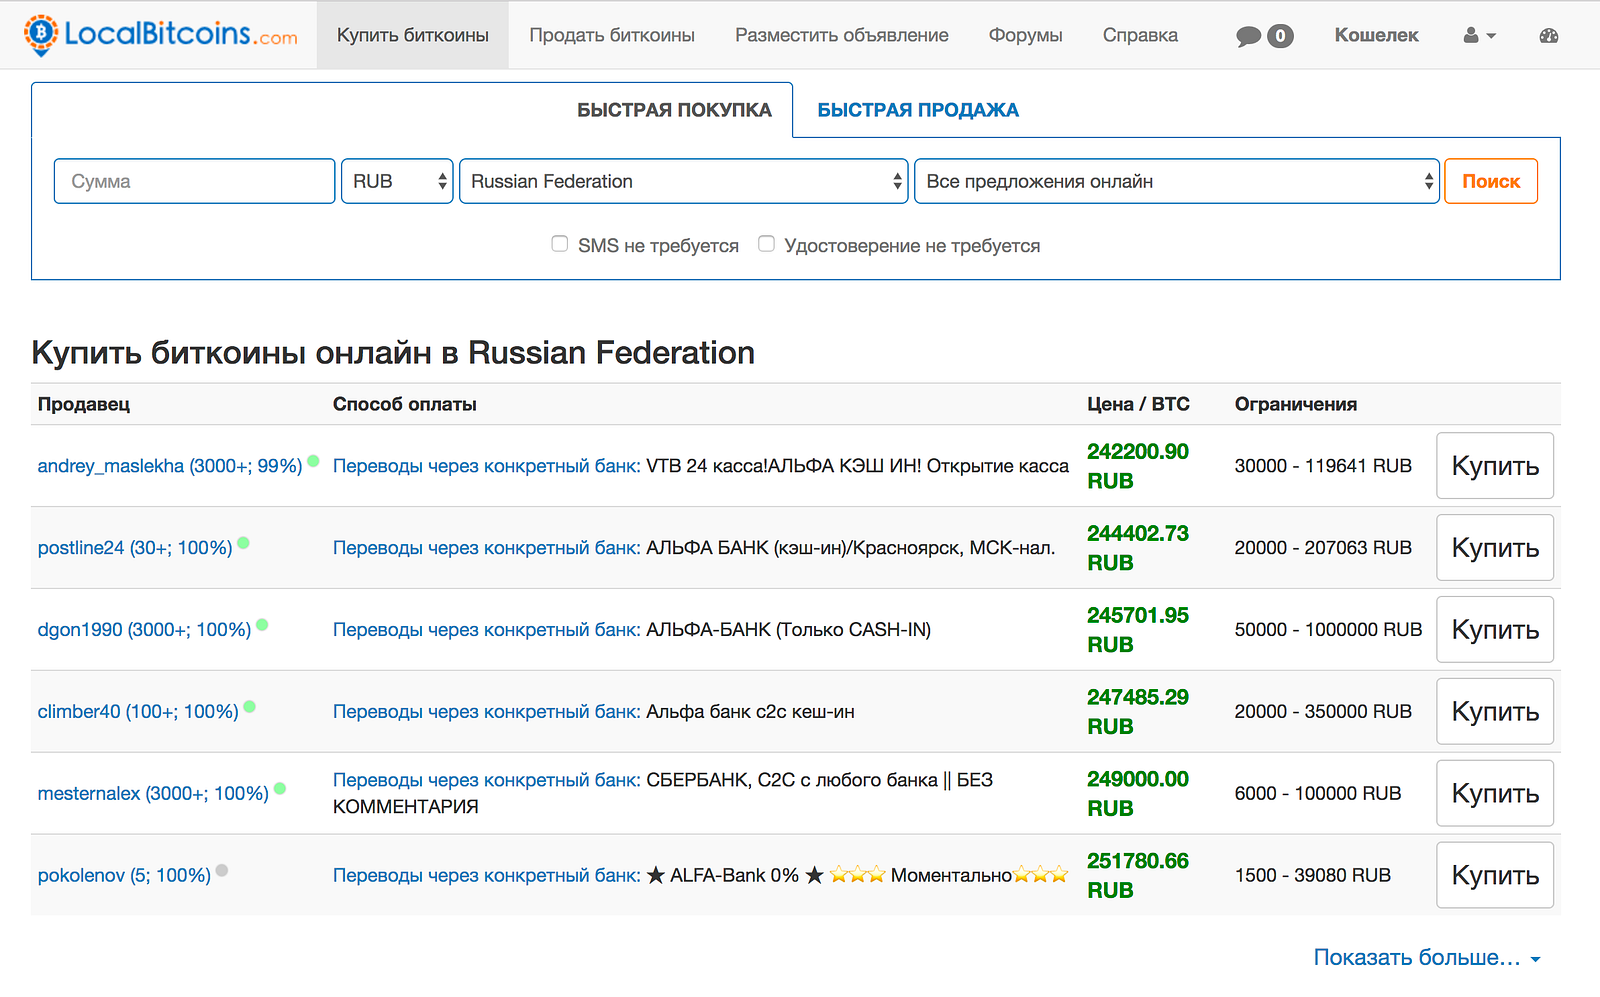Screen dimensions: 1600x997
Task: Select the limit '6000 - 100000 RUB'
Action: click(x=1318, y=794)
